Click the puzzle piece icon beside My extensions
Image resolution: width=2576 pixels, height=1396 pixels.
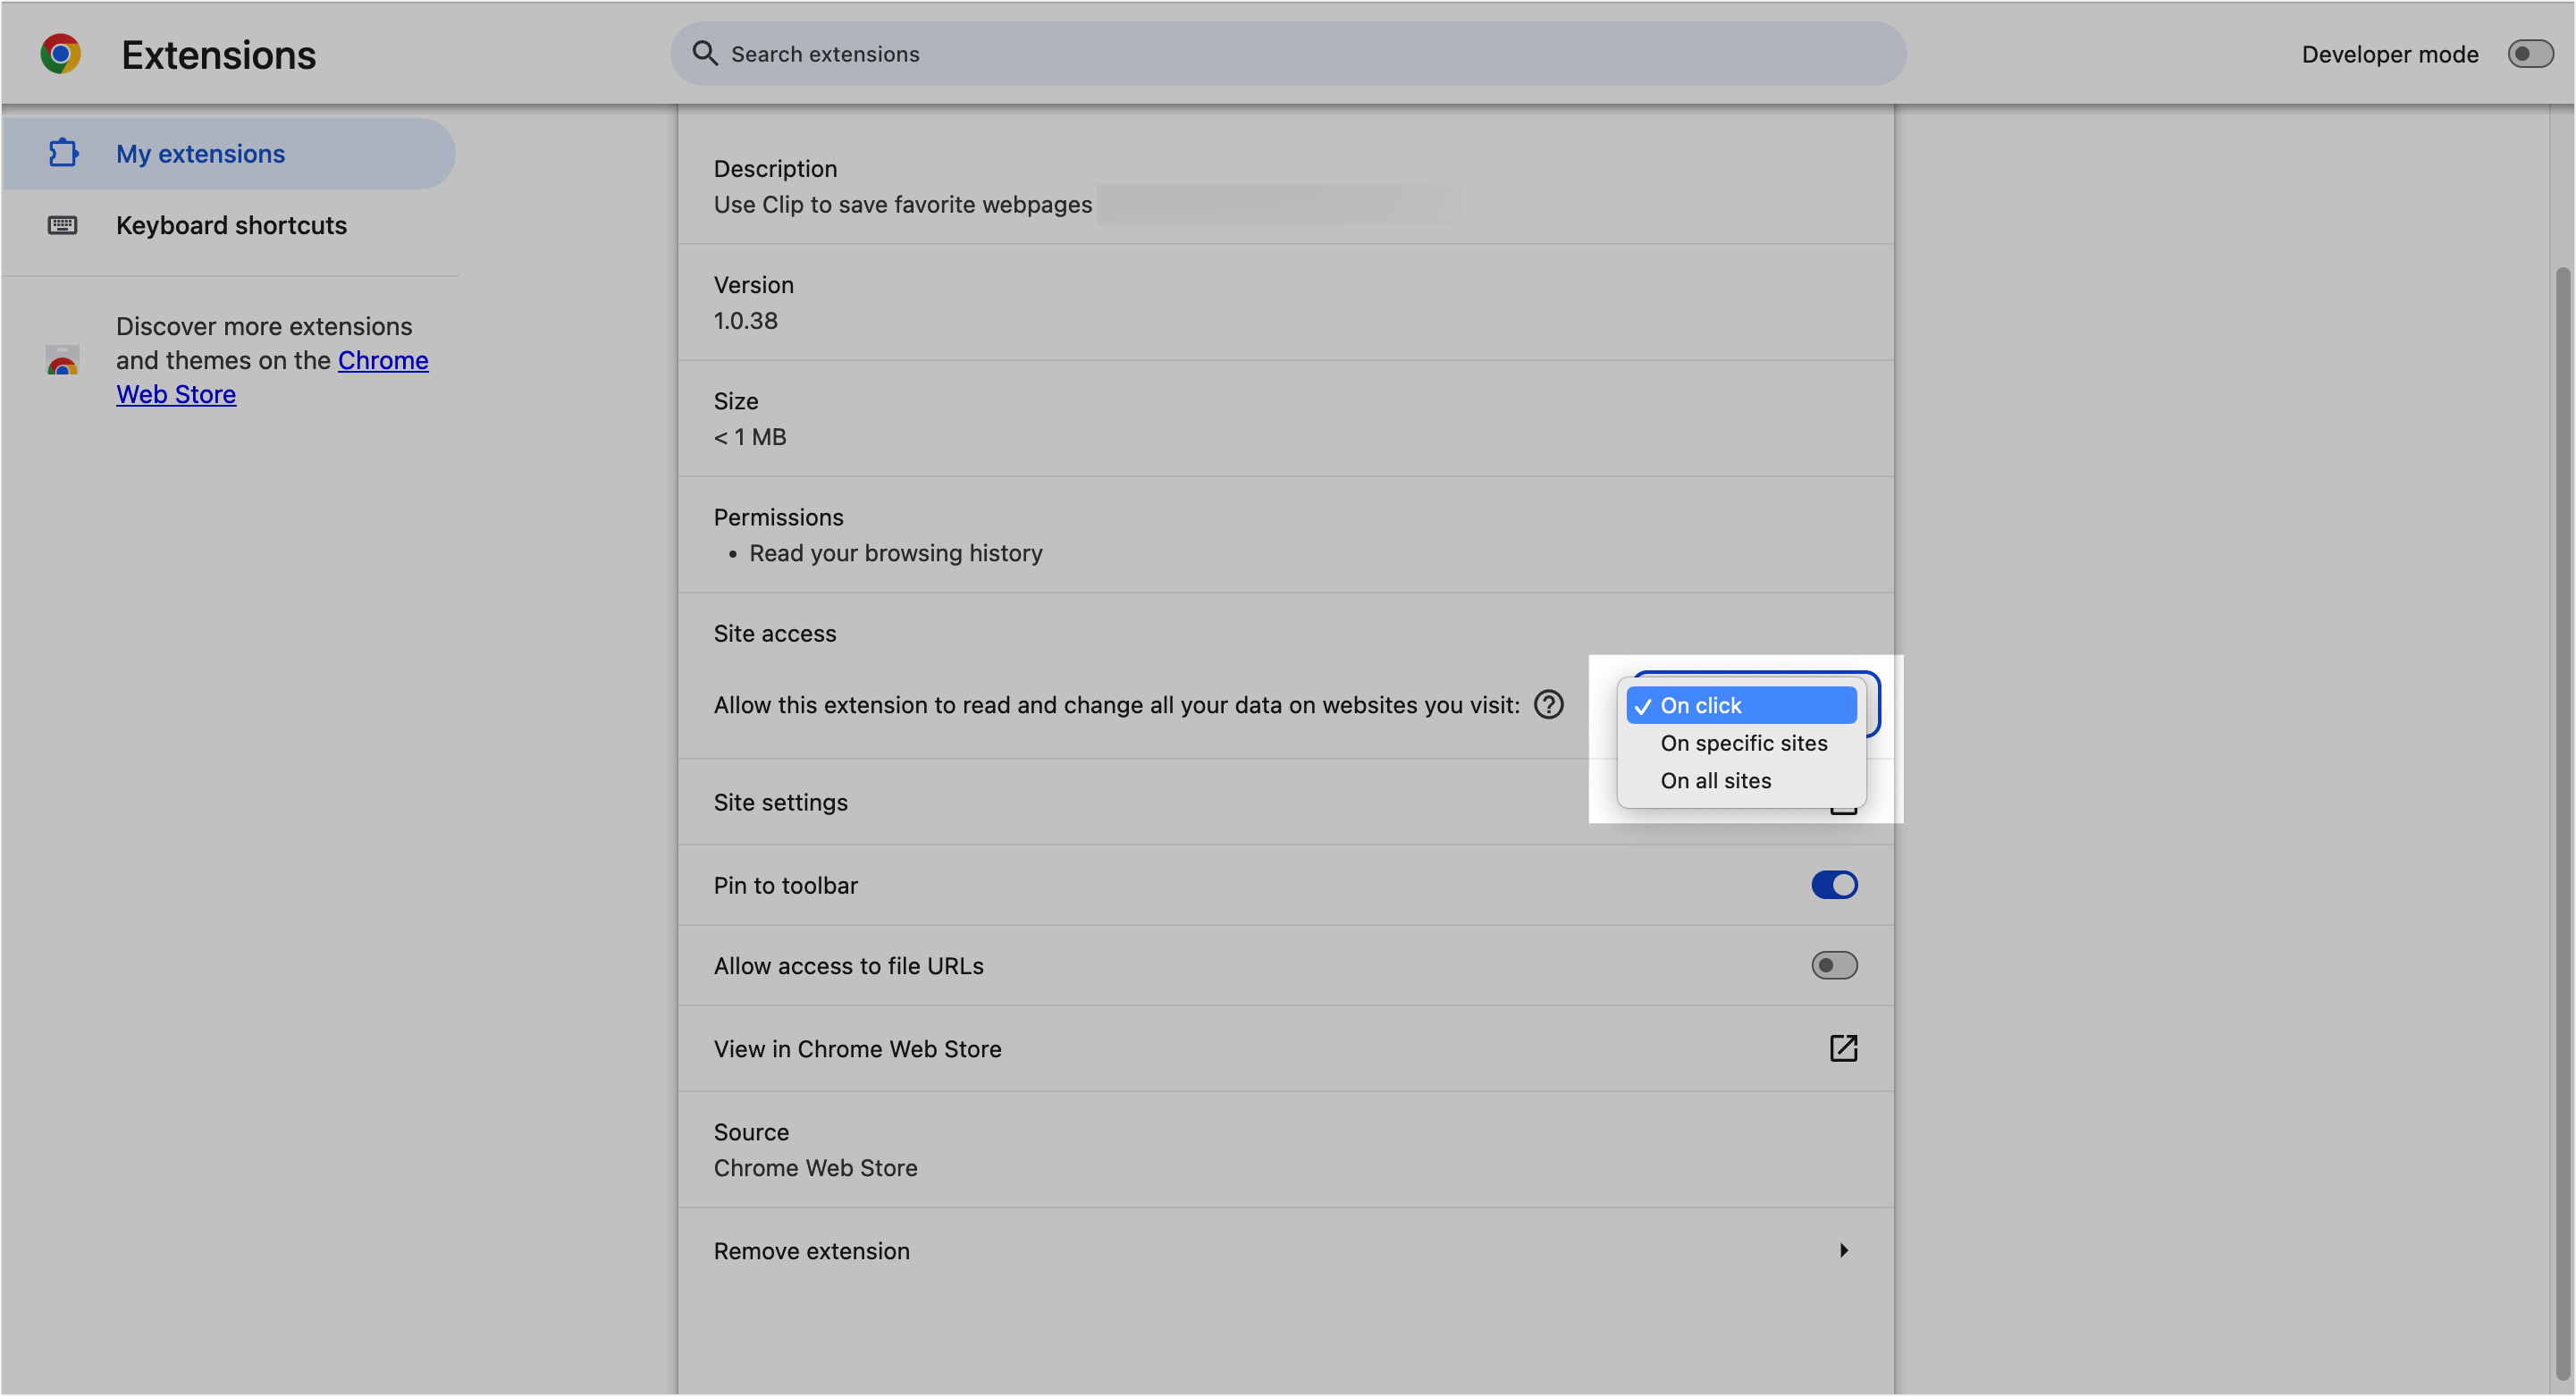(62, 153)
